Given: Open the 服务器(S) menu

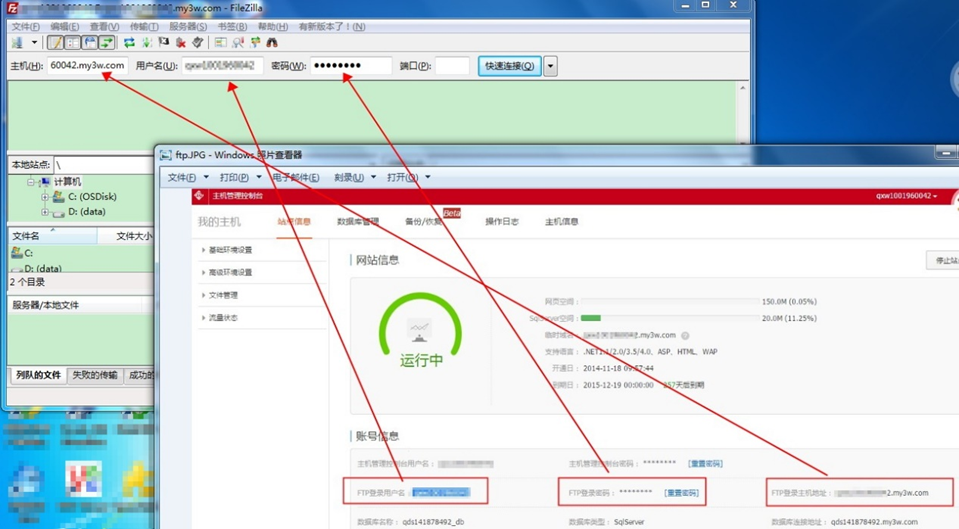Looking at the screenshot, I should click(x=188, y=26).
